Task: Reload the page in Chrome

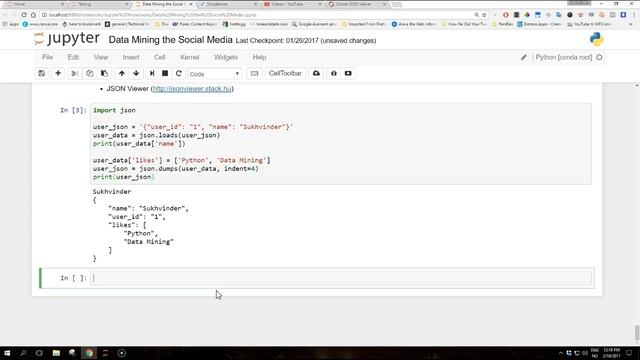Action: pyautogui.click(x=24, y=15)
